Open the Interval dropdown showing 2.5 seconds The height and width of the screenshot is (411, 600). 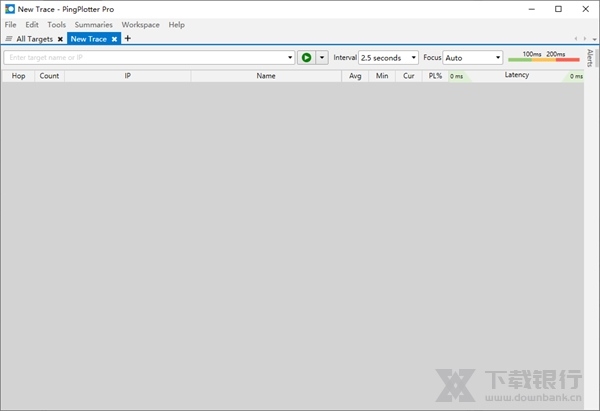coord(388,58)
